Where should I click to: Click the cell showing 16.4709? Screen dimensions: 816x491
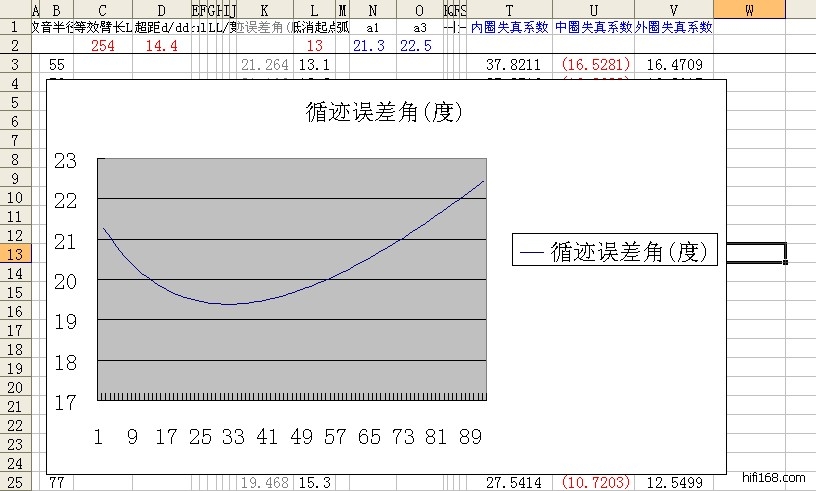673,65
